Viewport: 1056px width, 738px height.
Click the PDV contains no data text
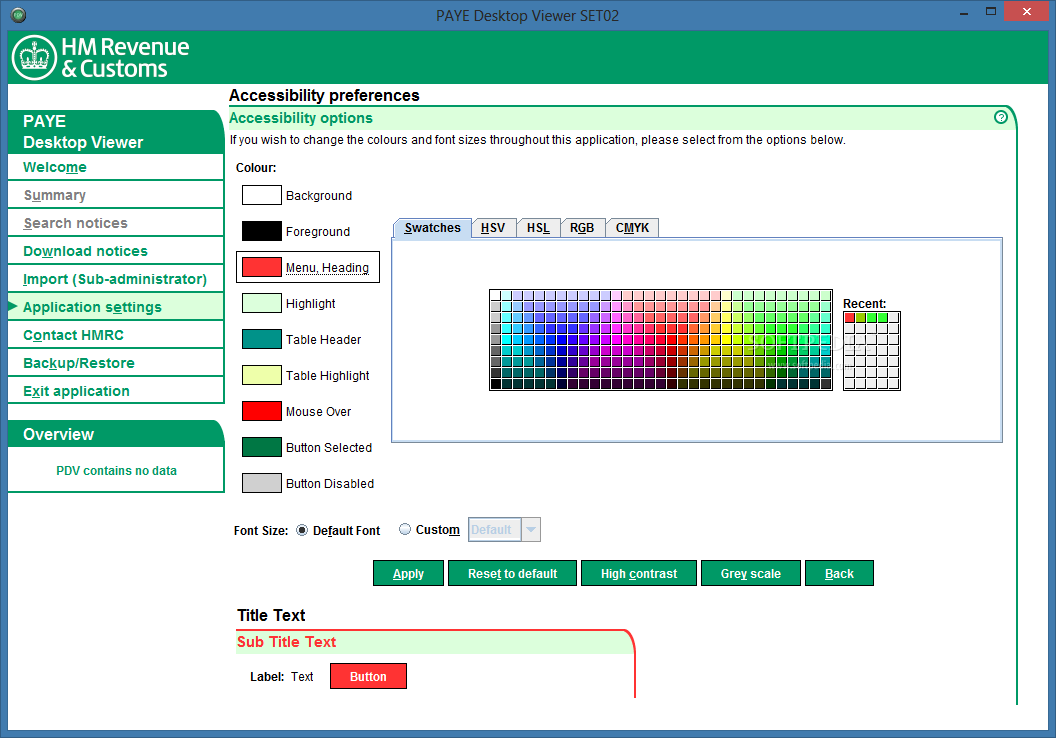(x=117, y=471)
